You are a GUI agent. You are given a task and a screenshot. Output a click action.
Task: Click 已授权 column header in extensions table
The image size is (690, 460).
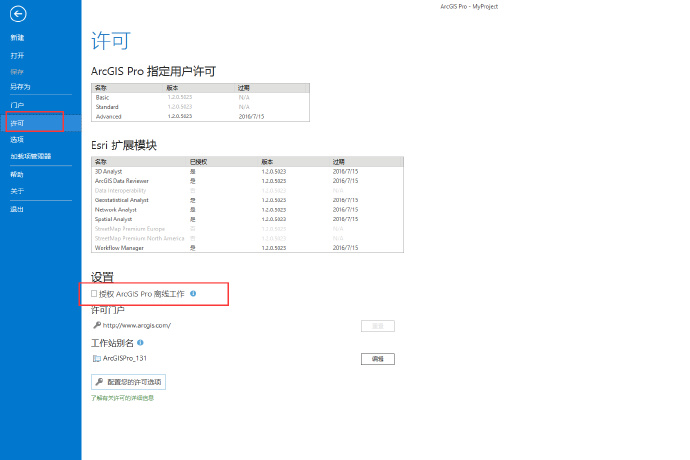coord(198,162)
